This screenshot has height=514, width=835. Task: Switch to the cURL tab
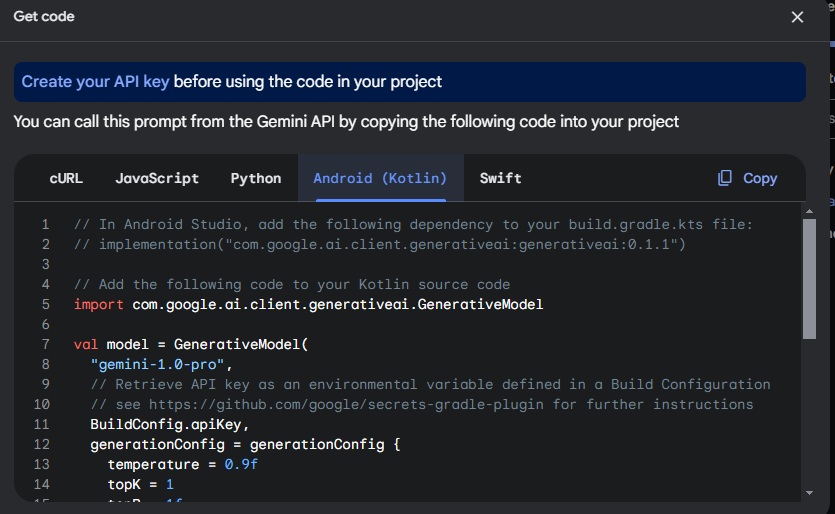click(66, 178)
